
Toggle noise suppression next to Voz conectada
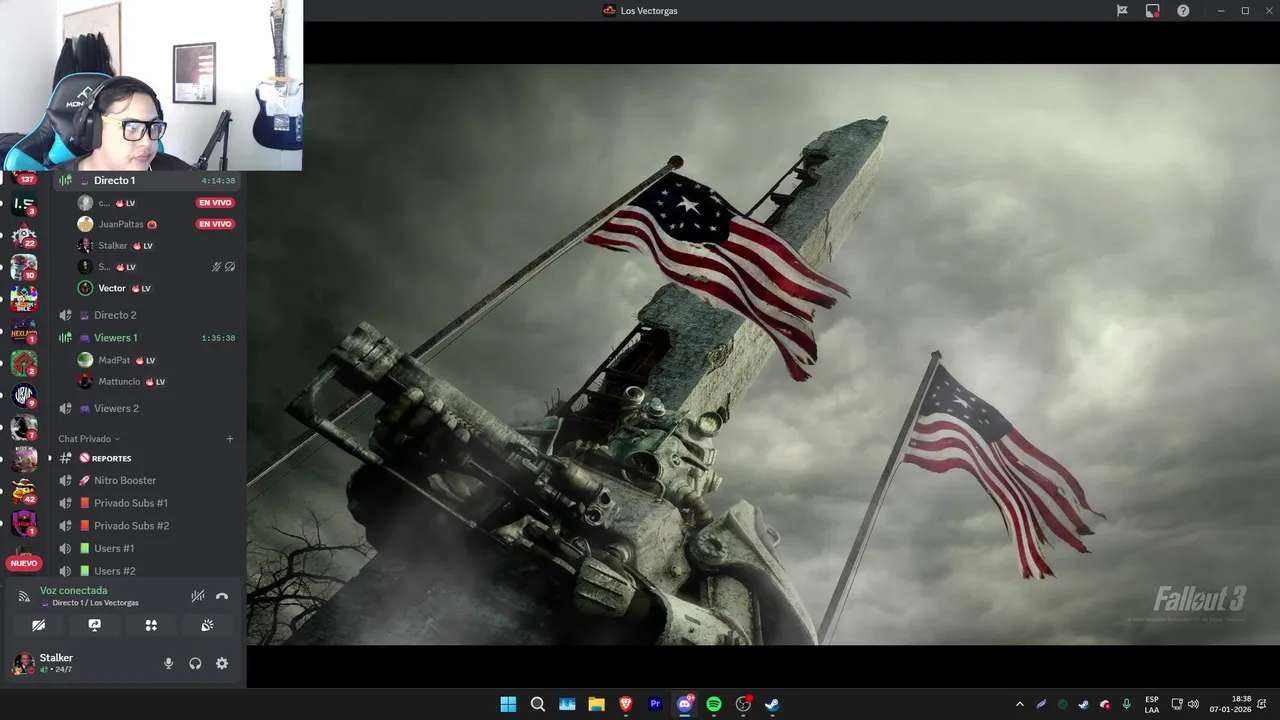(198, 596)
